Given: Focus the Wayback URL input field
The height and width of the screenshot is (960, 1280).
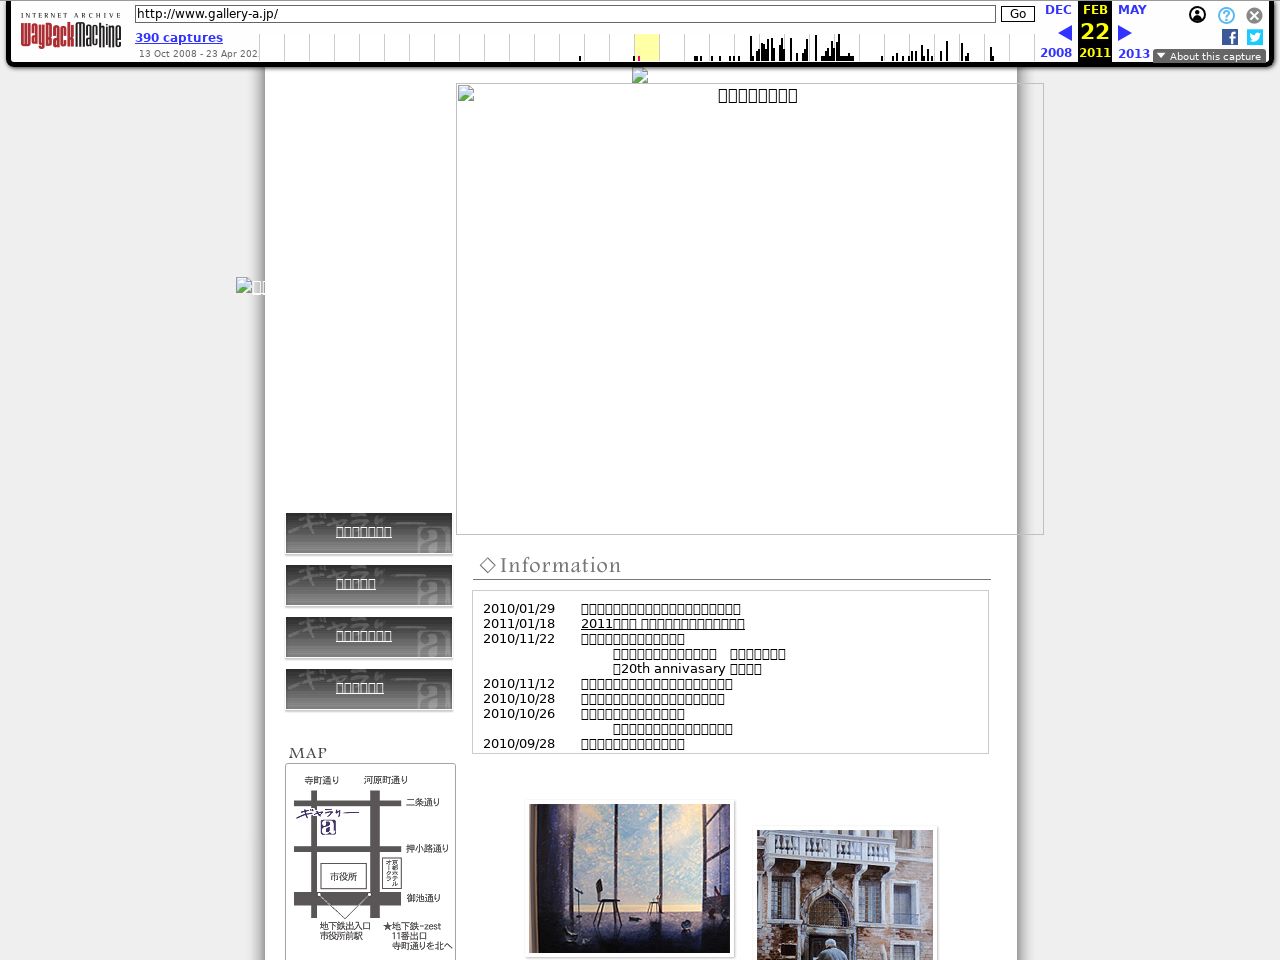Looking at the screenshot, I should [x=565, y=14].
